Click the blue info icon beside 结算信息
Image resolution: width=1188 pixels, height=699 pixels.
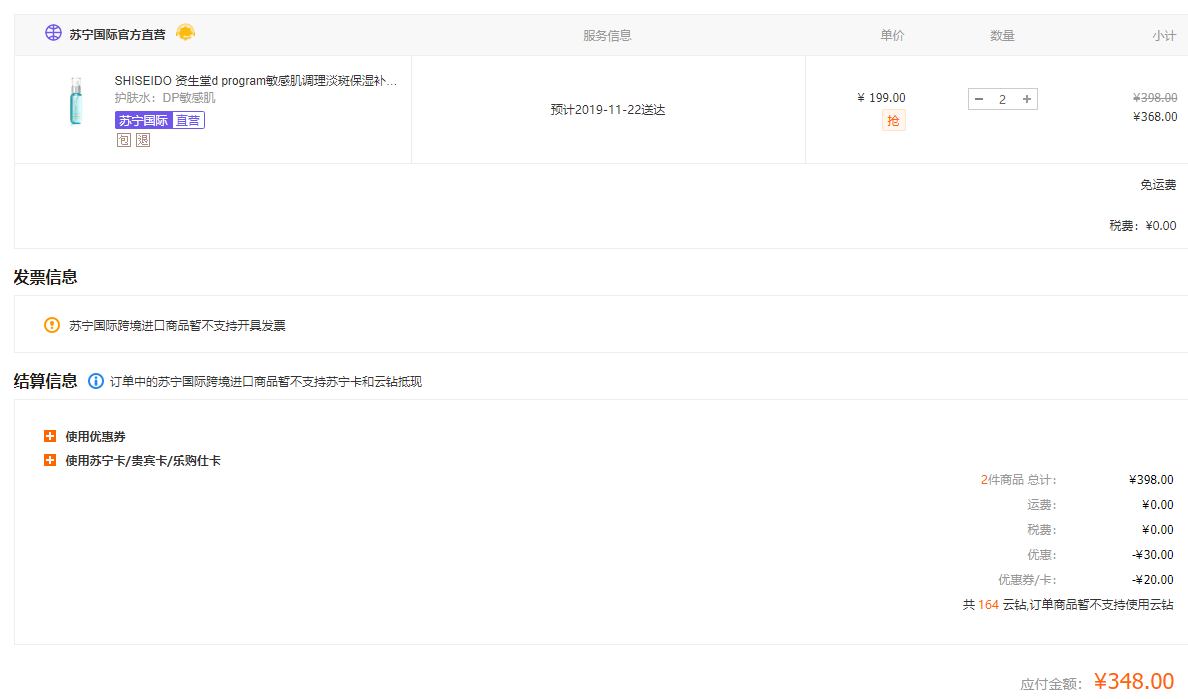[x=95, y=381]
